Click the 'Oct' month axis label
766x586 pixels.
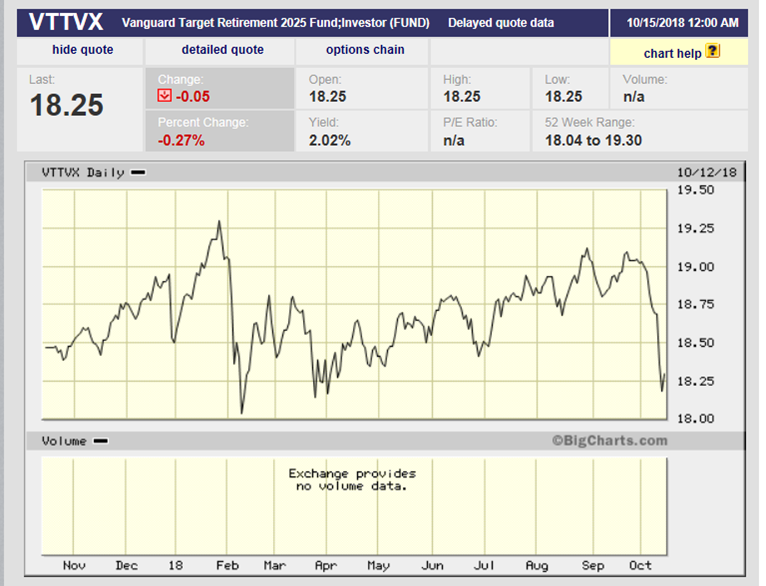[640, 565]
